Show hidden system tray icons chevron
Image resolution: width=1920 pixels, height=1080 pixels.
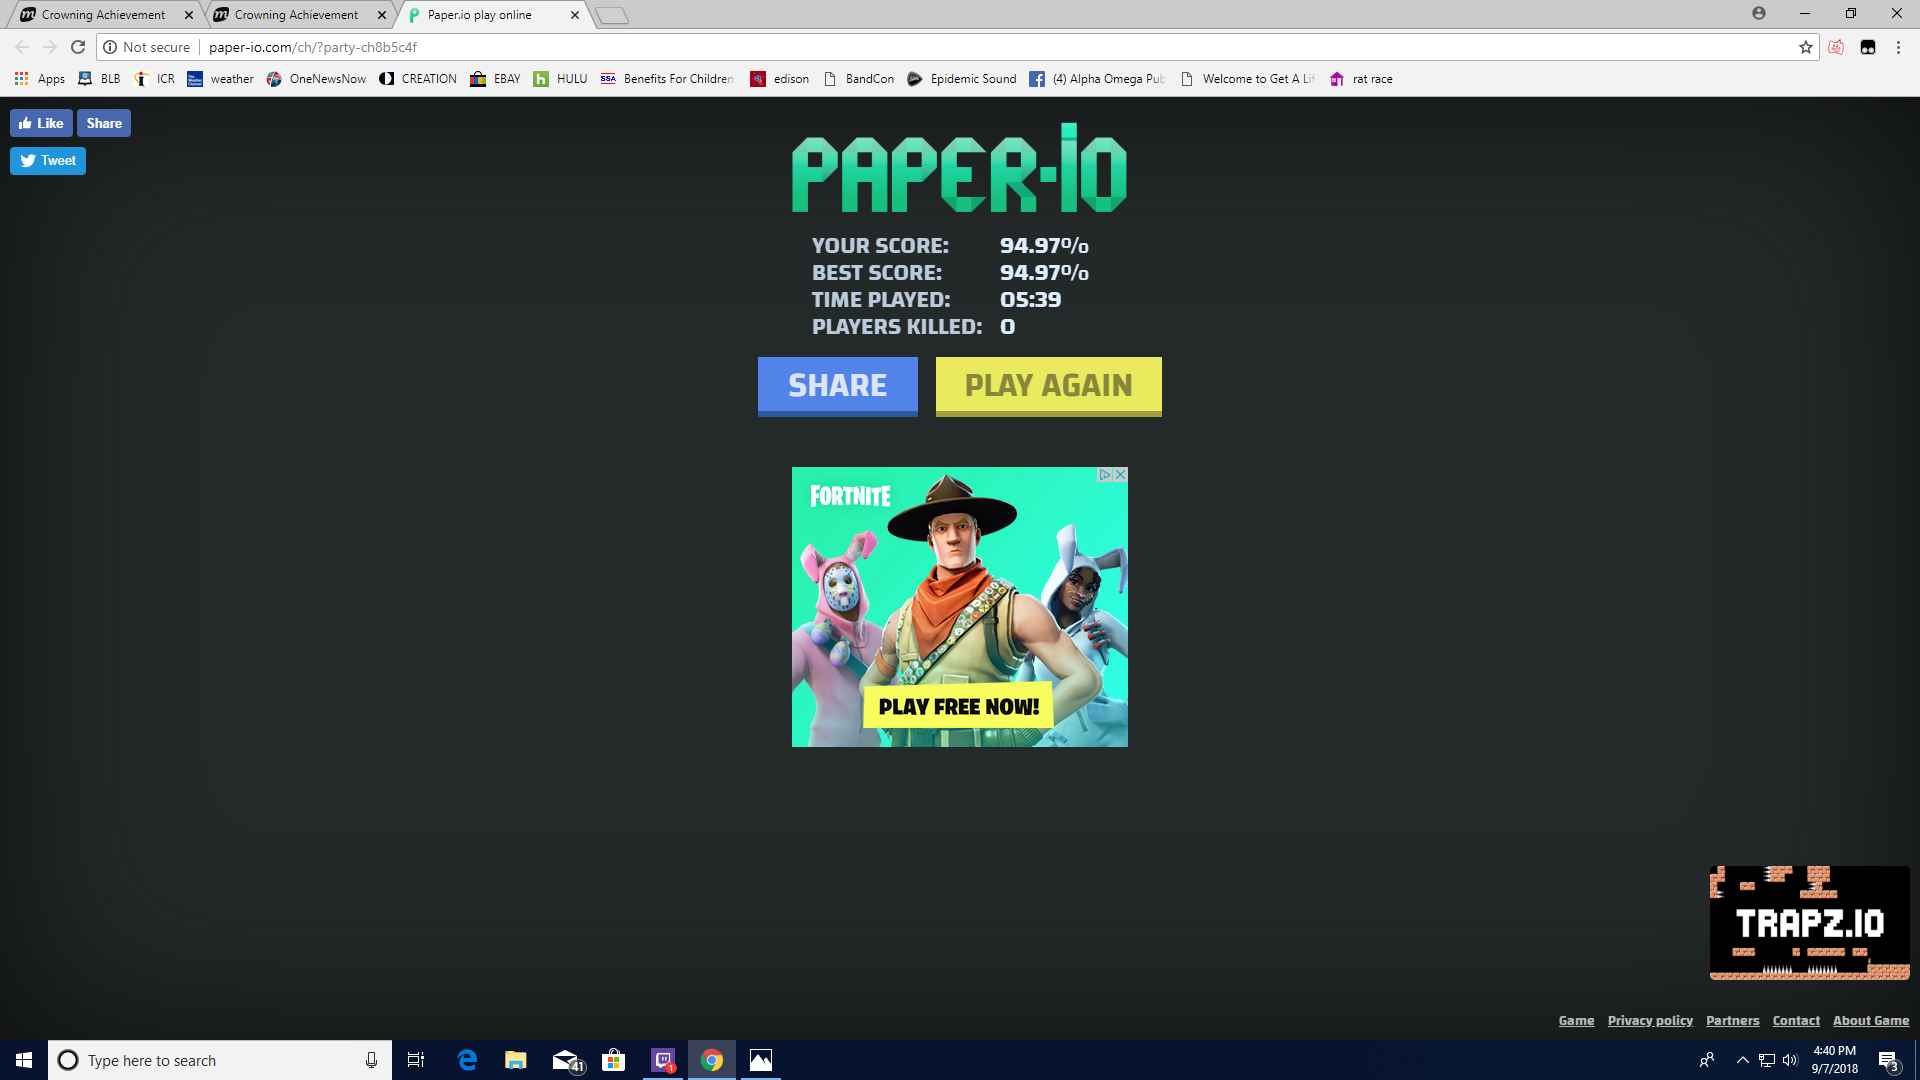tap(1742, 1060)
